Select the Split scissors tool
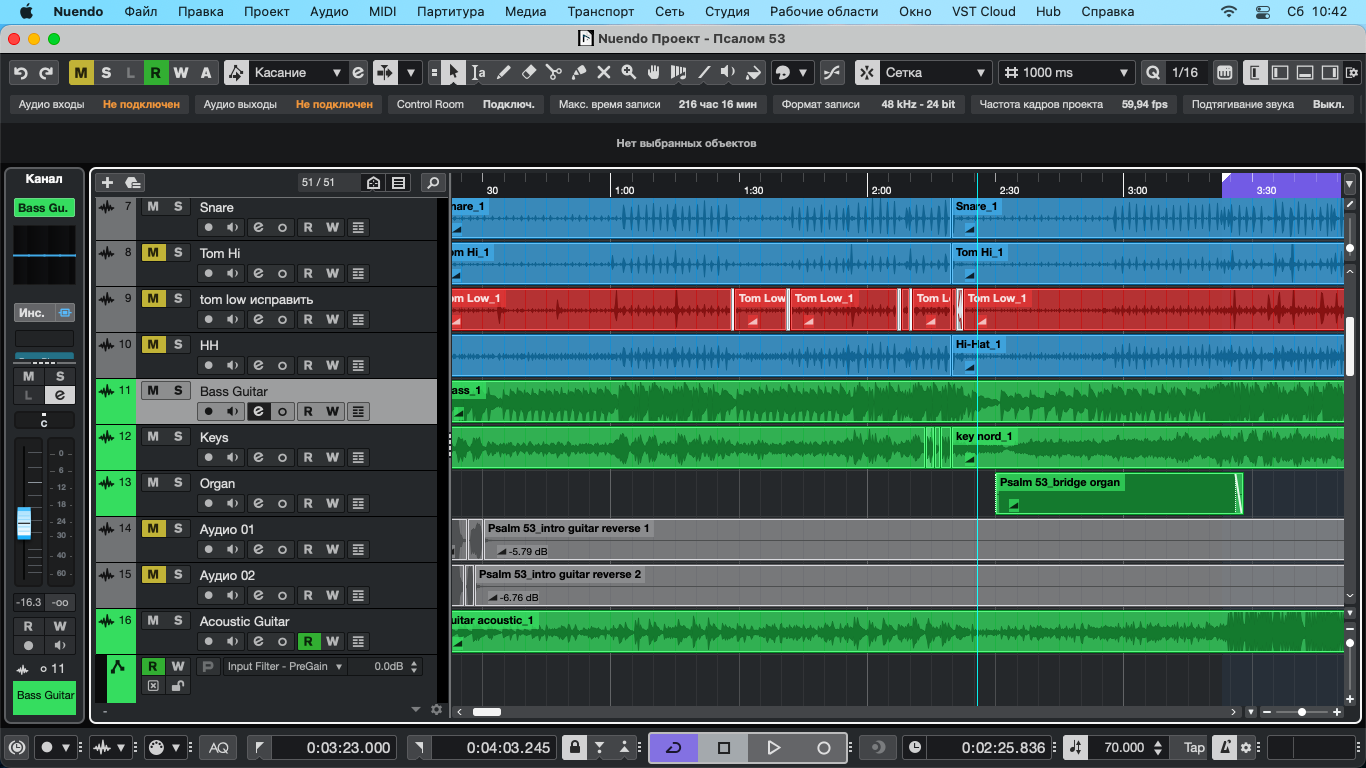The height and width of the screenshot is (768, 1366). pos(554,72)
